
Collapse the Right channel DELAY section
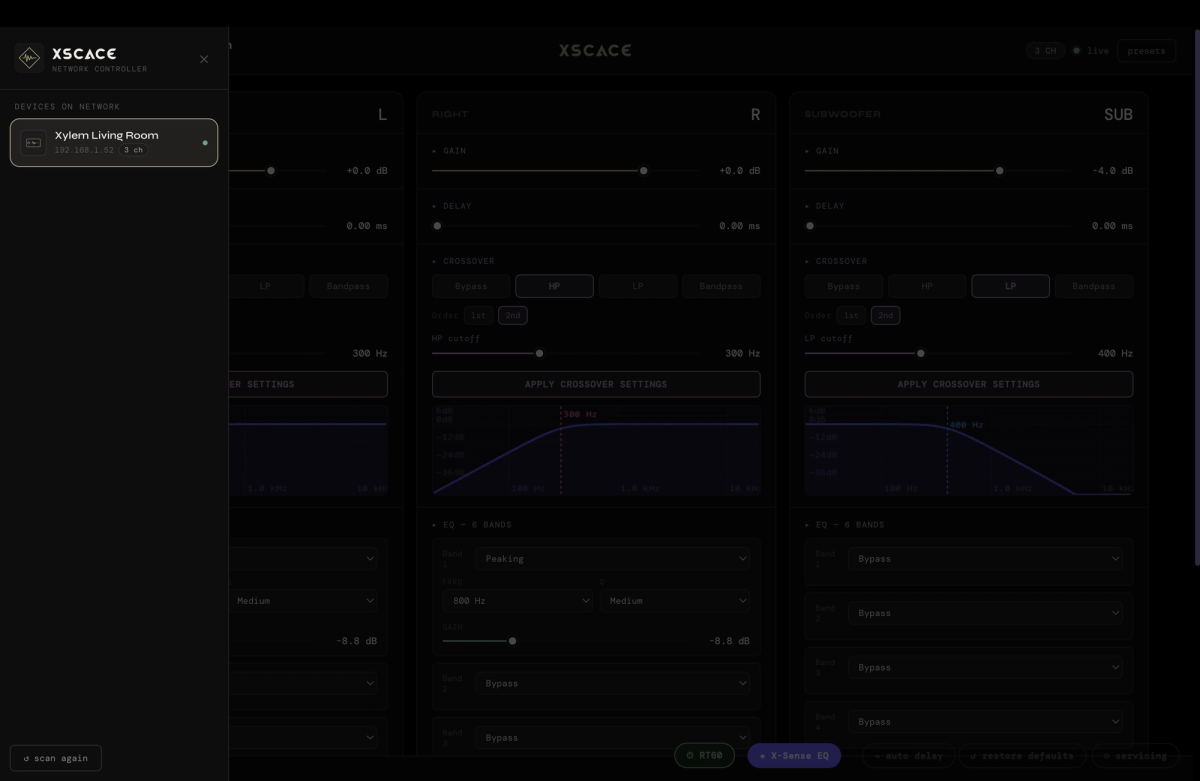452,206
